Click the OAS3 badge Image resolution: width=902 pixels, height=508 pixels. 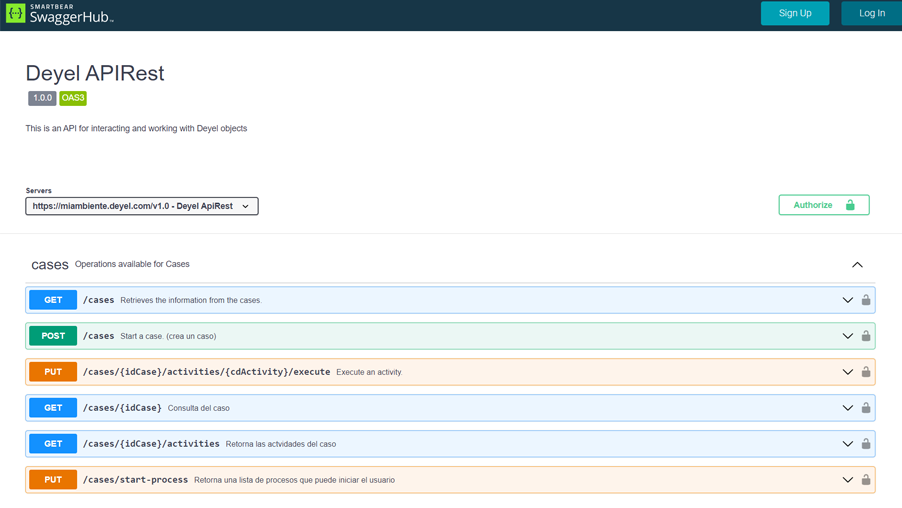click(73, 98)
